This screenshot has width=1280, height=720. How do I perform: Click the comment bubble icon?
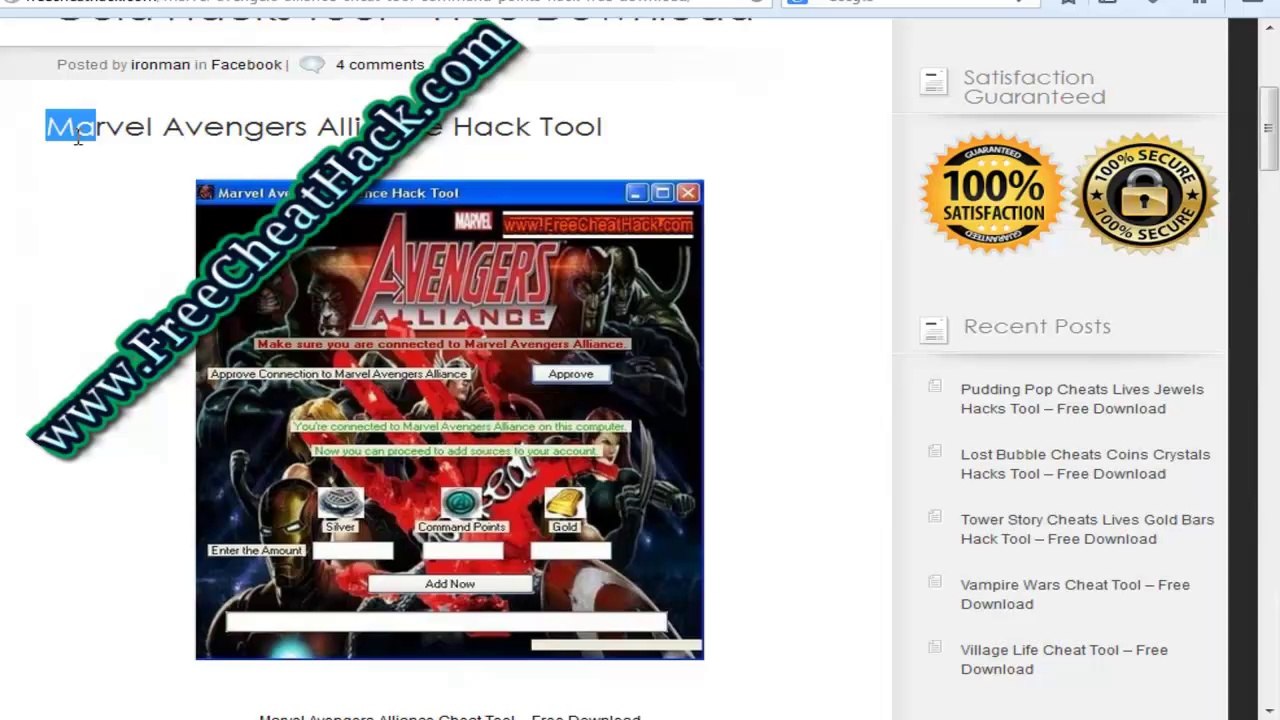tap(312, 64)
